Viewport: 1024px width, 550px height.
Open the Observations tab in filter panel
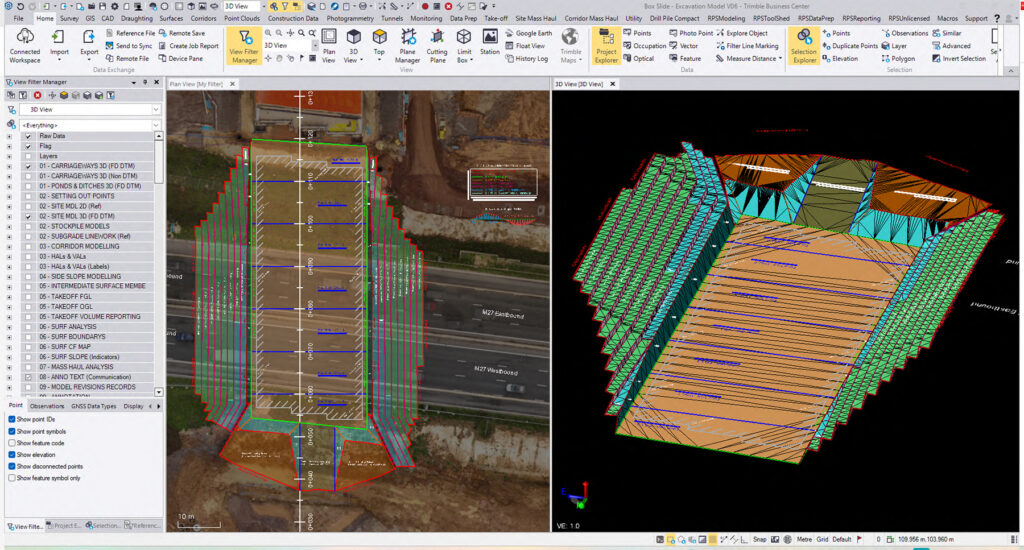tap(47, 406)
